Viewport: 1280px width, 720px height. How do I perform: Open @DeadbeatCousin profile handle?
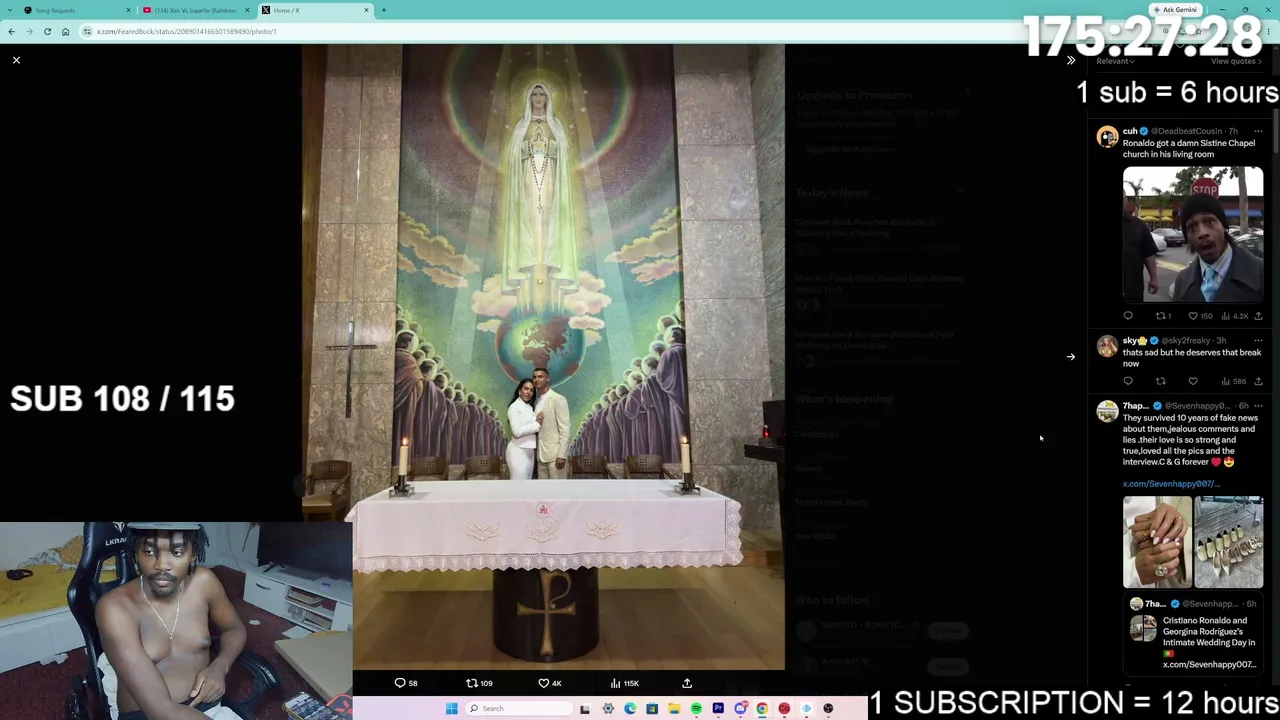tap(1187, 131)
